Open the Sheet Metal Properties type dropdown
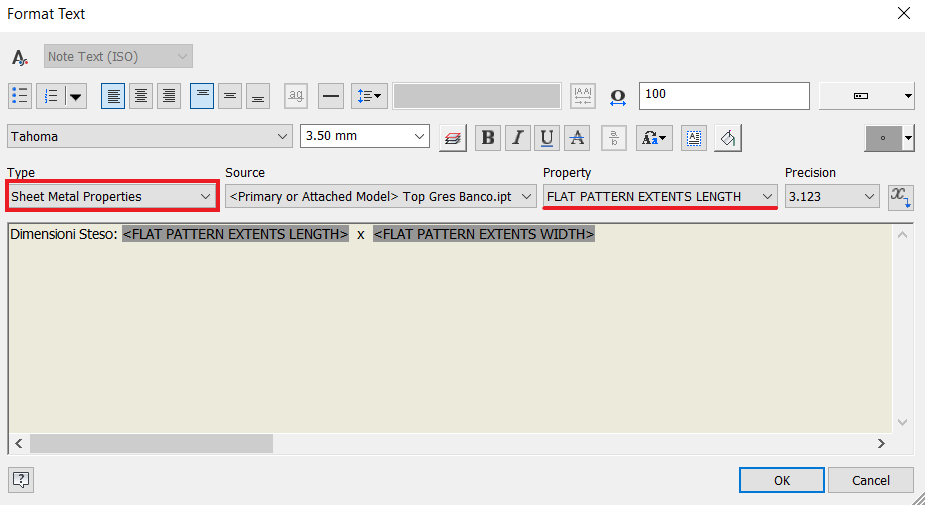This screenshot has width=925, height=505. 112,196
